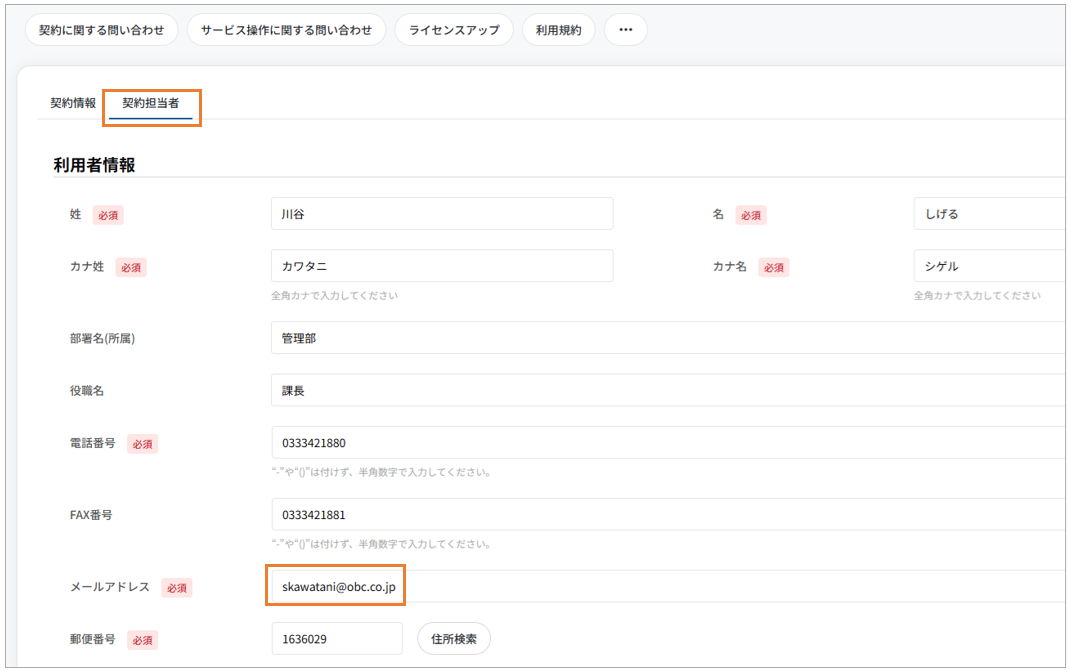Open 契約に関する問い合わせ button
1071x672 pixels.
pyautogui.click(x=102, y=30)
